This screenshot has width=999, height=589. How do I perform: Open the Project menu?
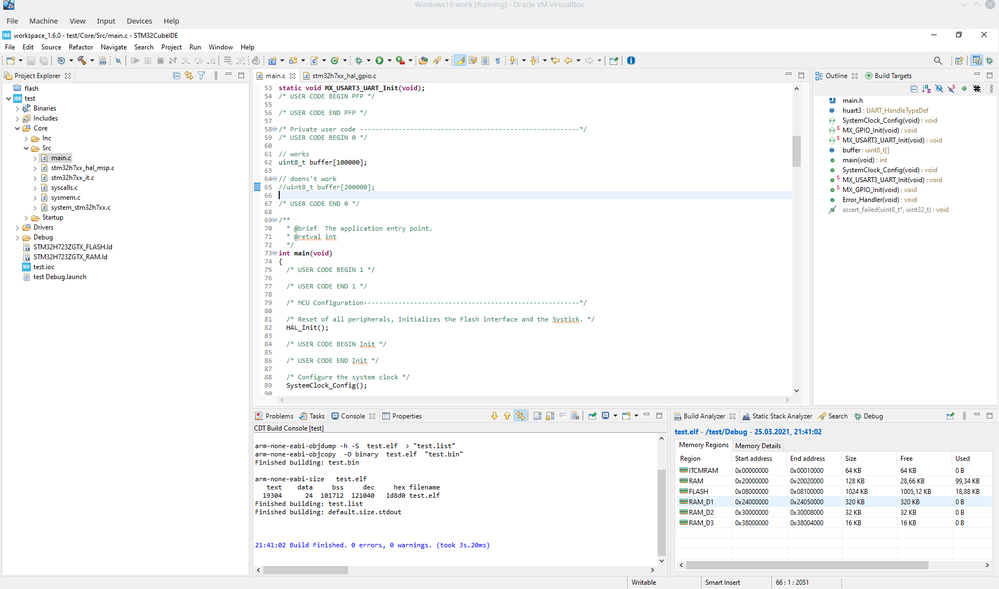pyautogui.click(x=171, y=47)
